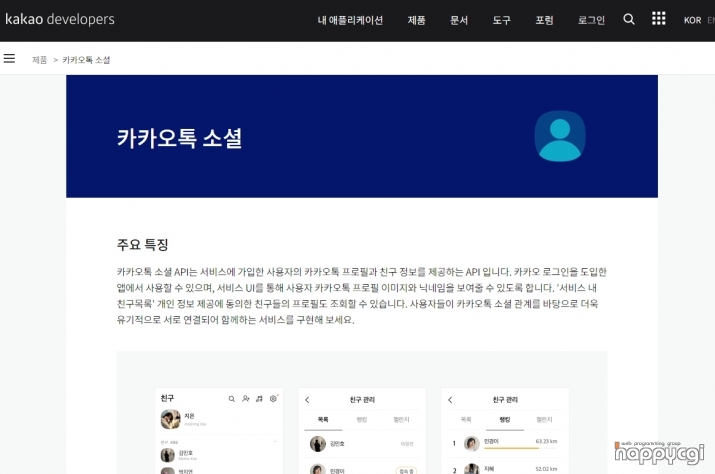
Task: Open the 문서 menu
Action: 459,20
